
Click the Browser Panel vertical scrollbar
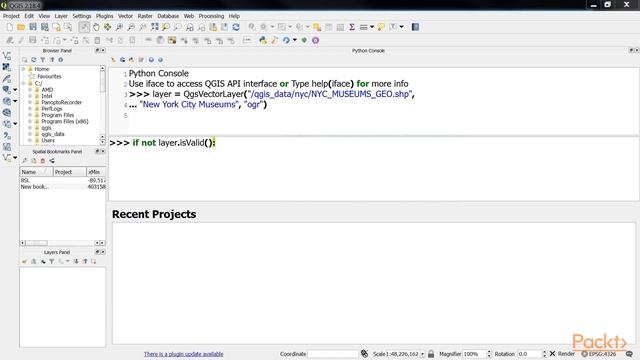[x=102, y=105]
